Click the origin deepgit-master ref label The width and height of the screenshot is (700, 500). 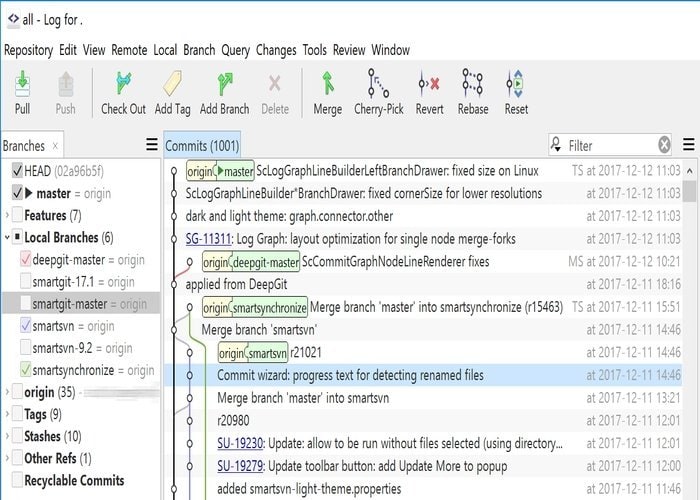click(251, 262)
